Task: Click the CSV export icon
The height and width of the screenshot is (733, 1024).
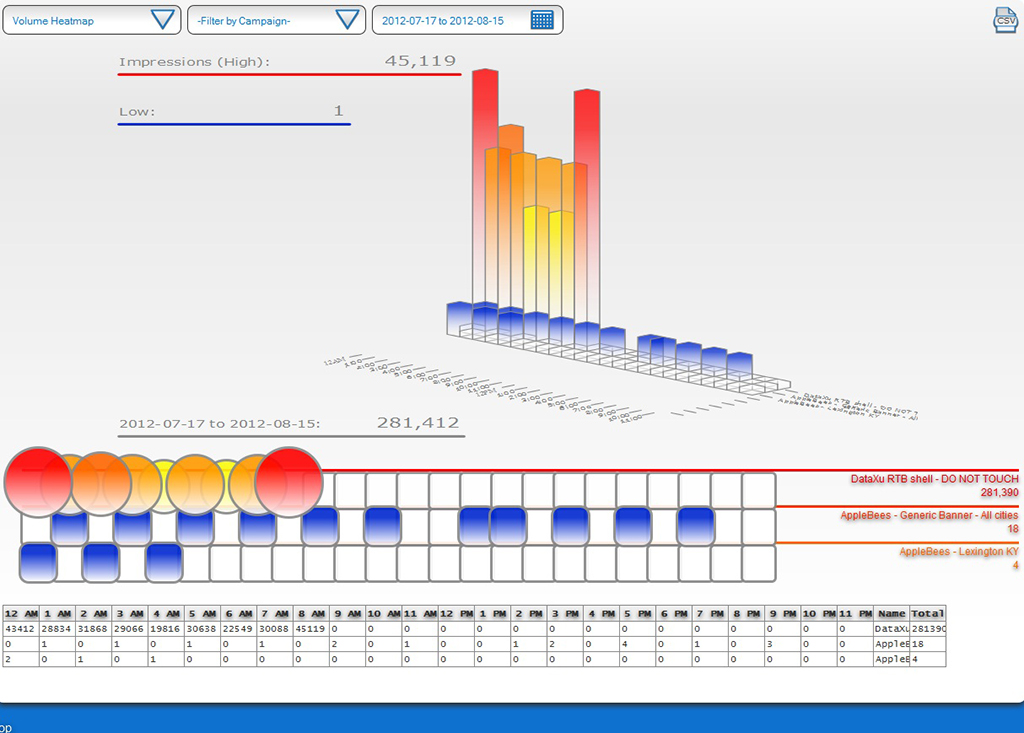Action: [1004, 20]
